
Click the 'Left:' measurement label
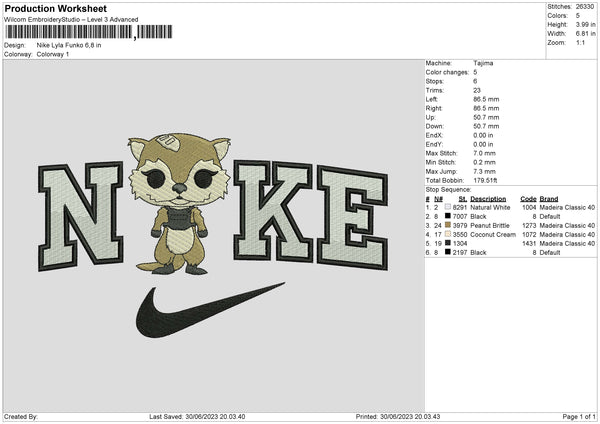pos(432,99)
